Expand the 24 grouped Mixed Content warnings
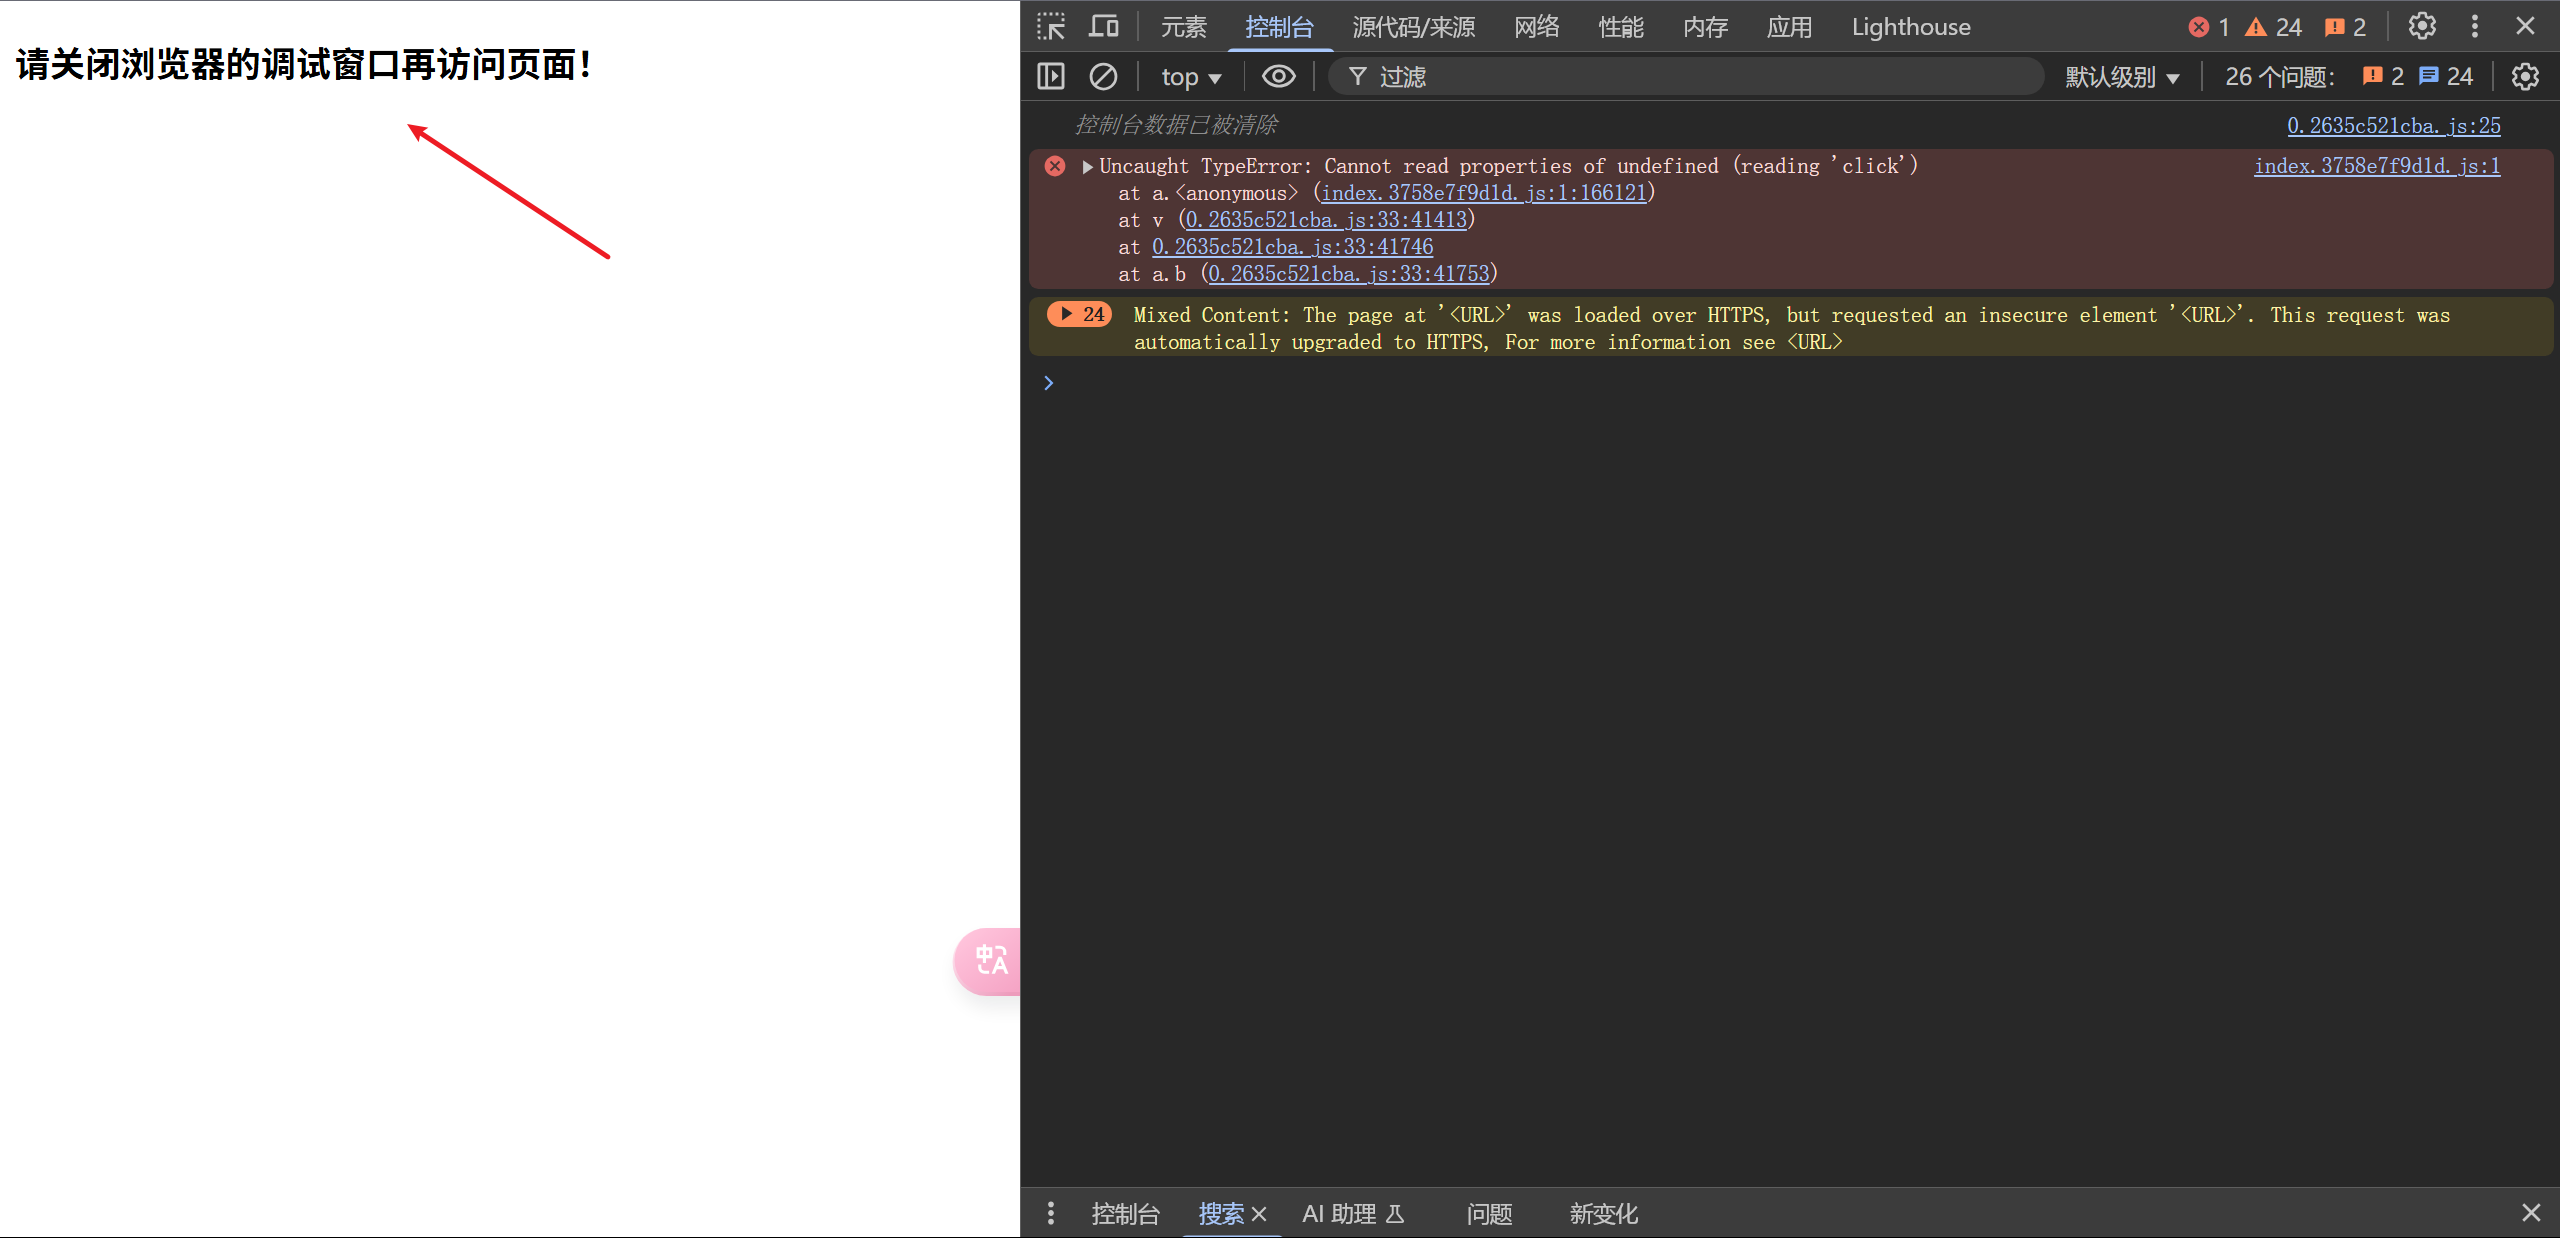 coord(1080,315)
